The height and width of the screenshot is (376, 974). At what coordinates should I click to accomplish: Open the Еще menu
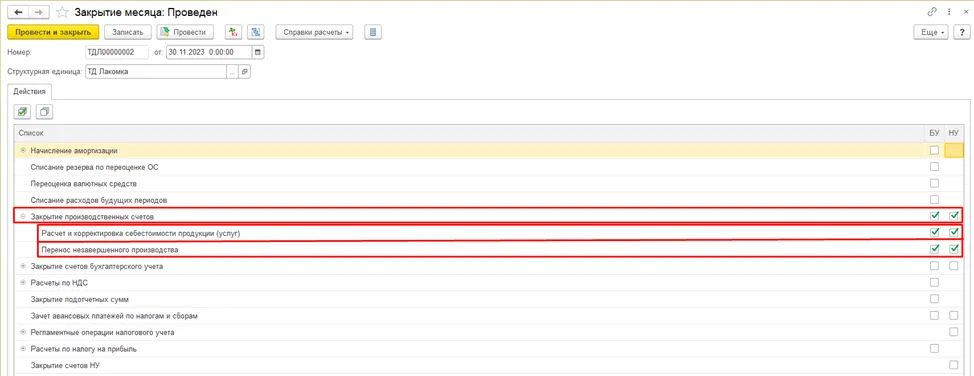coord(931,32)
